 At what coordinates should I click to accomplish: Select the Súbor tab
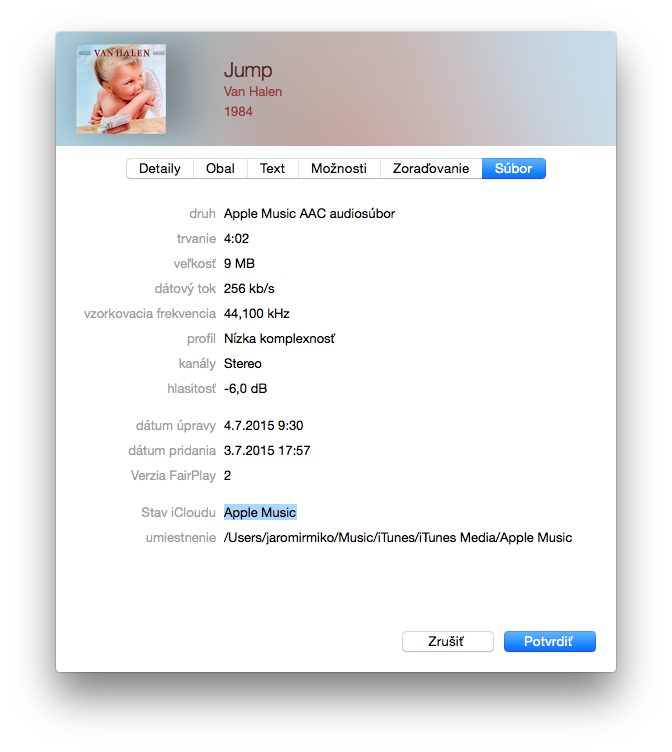[x=513, y=168]
